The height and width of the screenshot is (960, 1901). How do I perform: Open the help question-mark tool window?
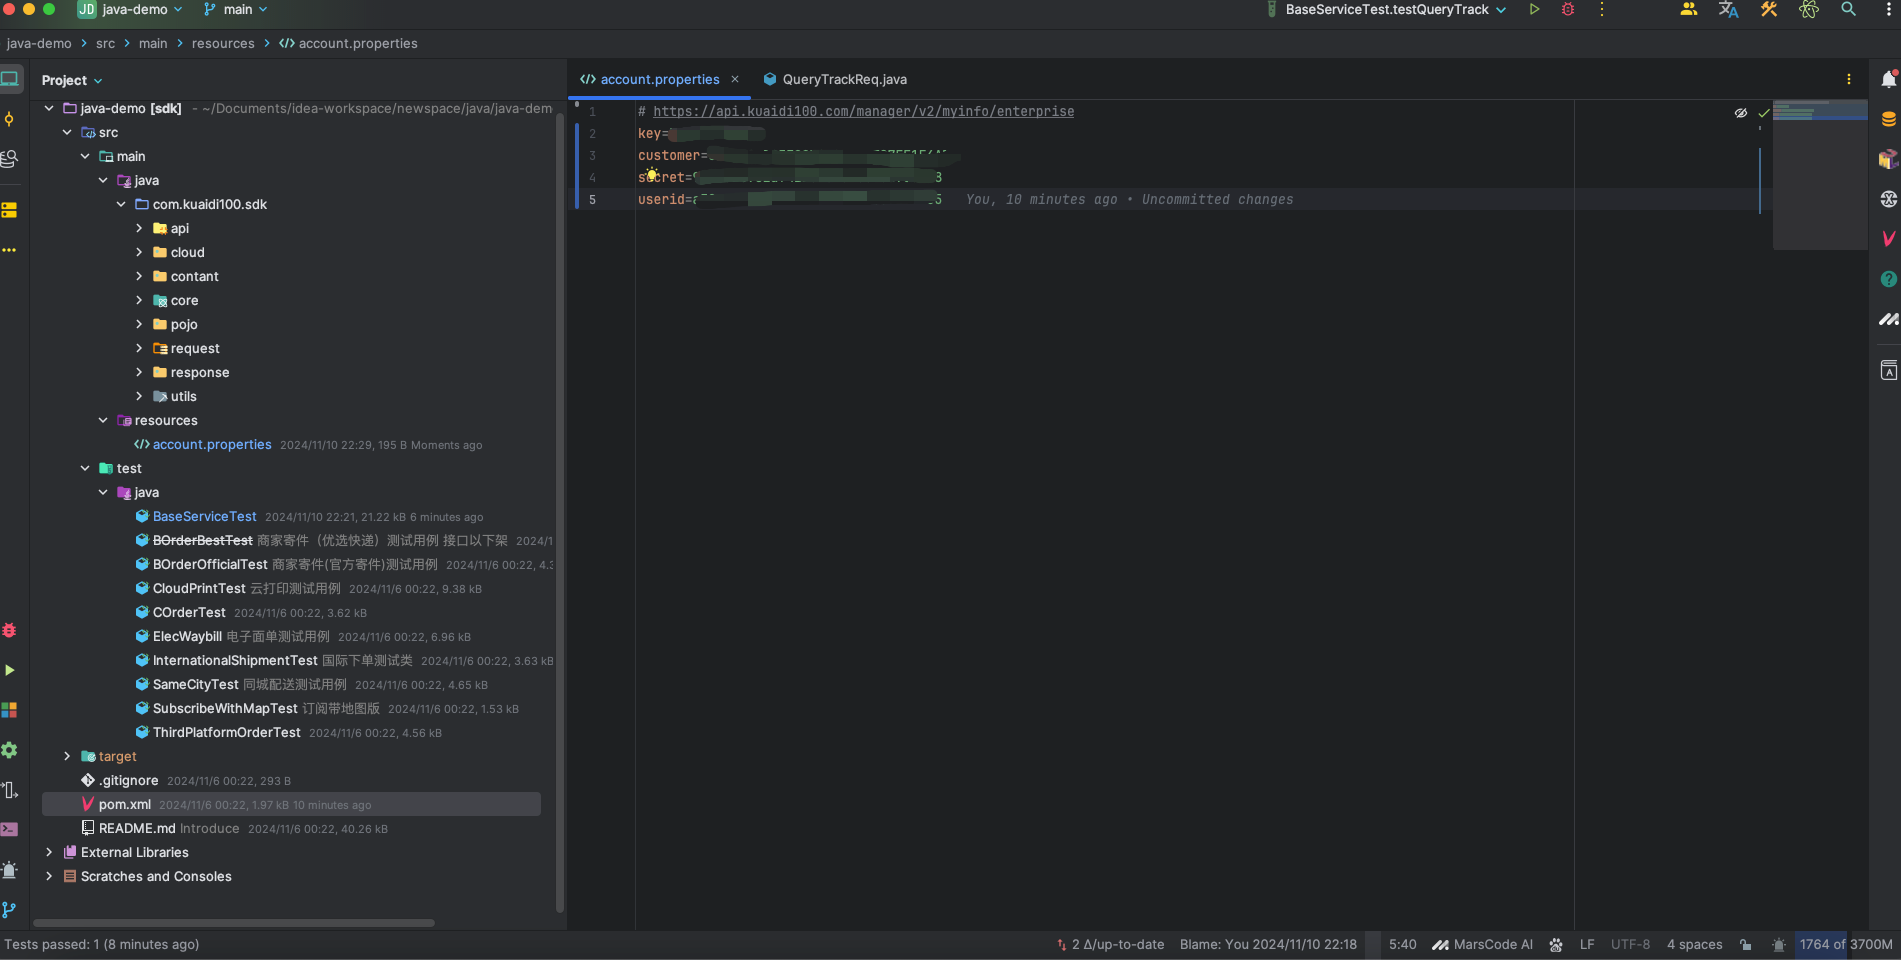[x=1889, y=279]
